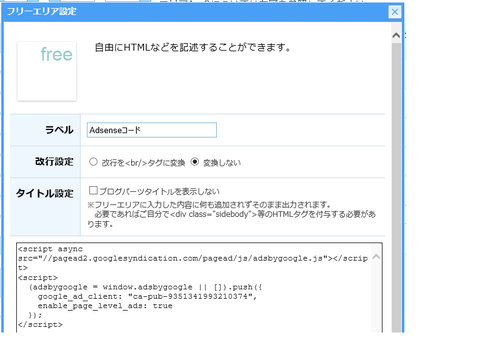Screen dimensions: 480x360
Task: Click the フリーエリア設定 title bar text
Action: click(x=42, y=12)
